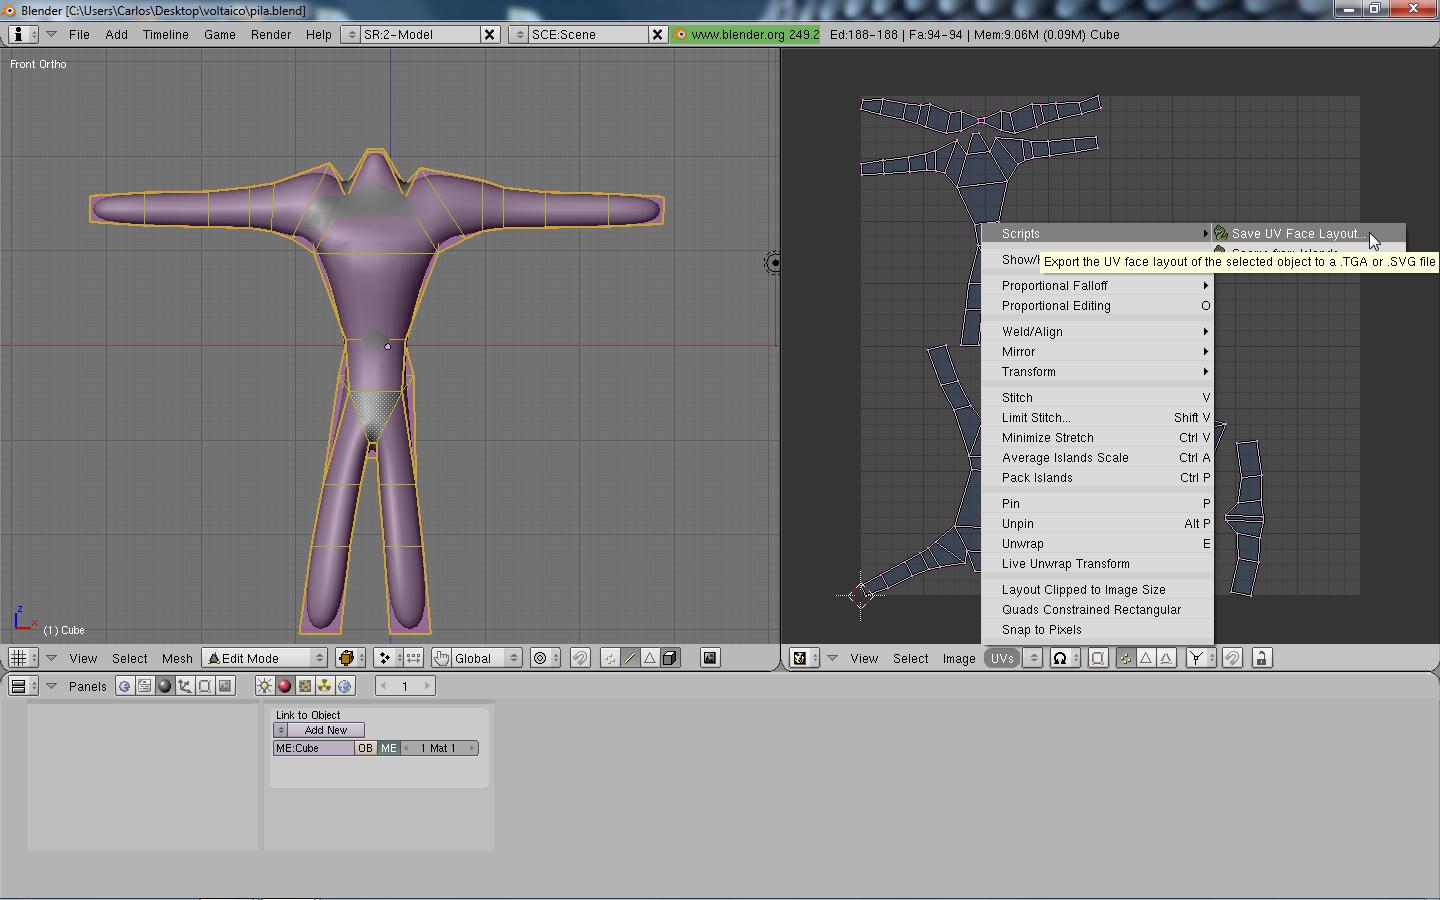Open the Global orientation dropdown
The image size is (1440, 900).
[487, 658]
